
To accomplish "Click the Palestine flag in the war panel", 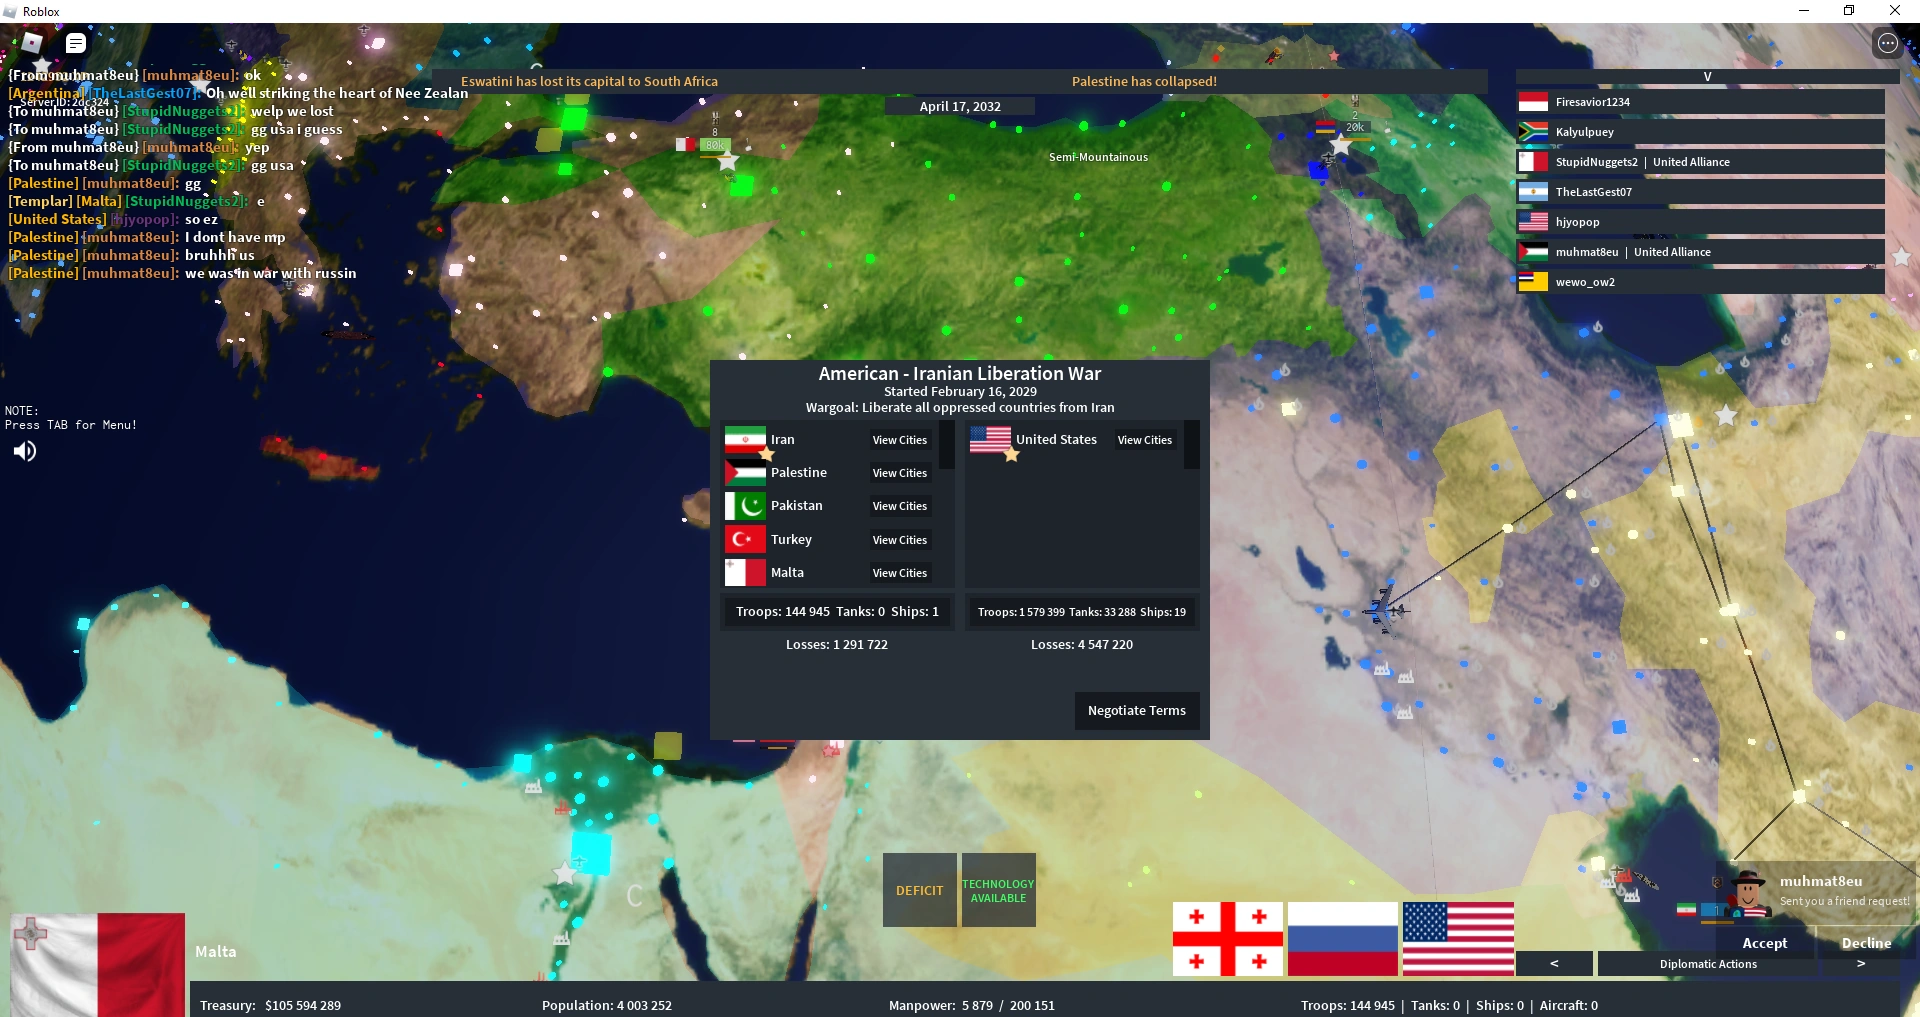I will pos(745,472).
